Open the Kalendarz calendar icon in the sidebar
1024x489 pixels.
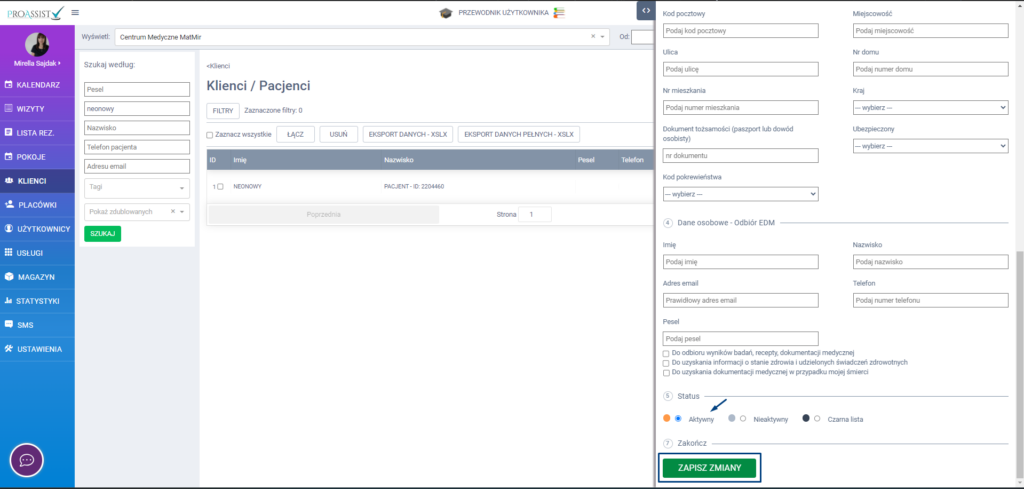(9, 85)
